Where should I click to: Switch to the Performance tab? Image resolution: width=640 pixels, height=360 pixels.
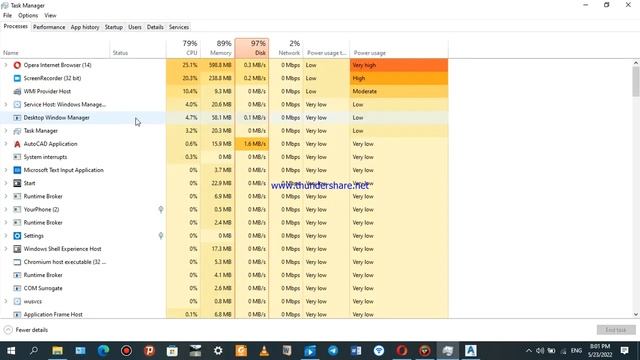coord(49,27)
